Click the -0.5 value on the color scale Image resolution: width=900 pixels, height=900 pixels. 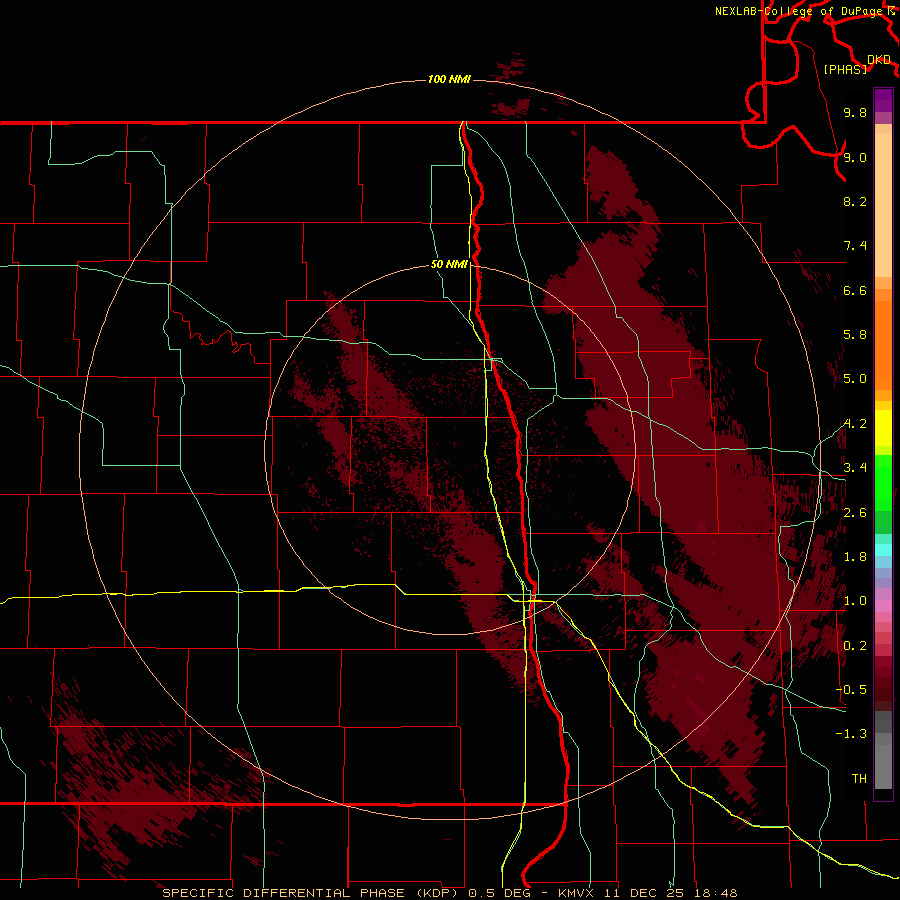tap(851, 690)
